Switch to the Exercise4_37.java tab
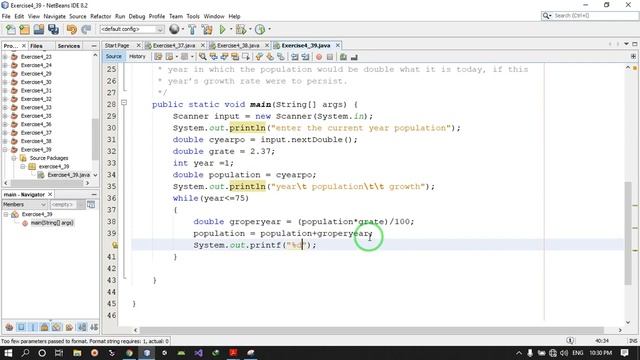Screen dimensions: 640x360 pos(174,45)
